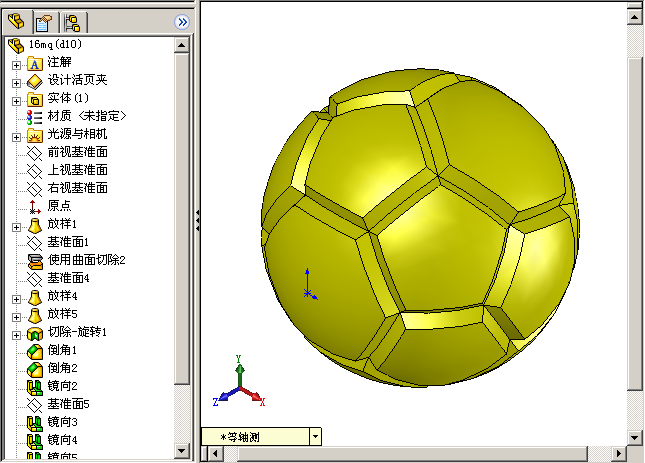Expand the 放样1 feature node

pyautogui.click(x=16, y=227)
